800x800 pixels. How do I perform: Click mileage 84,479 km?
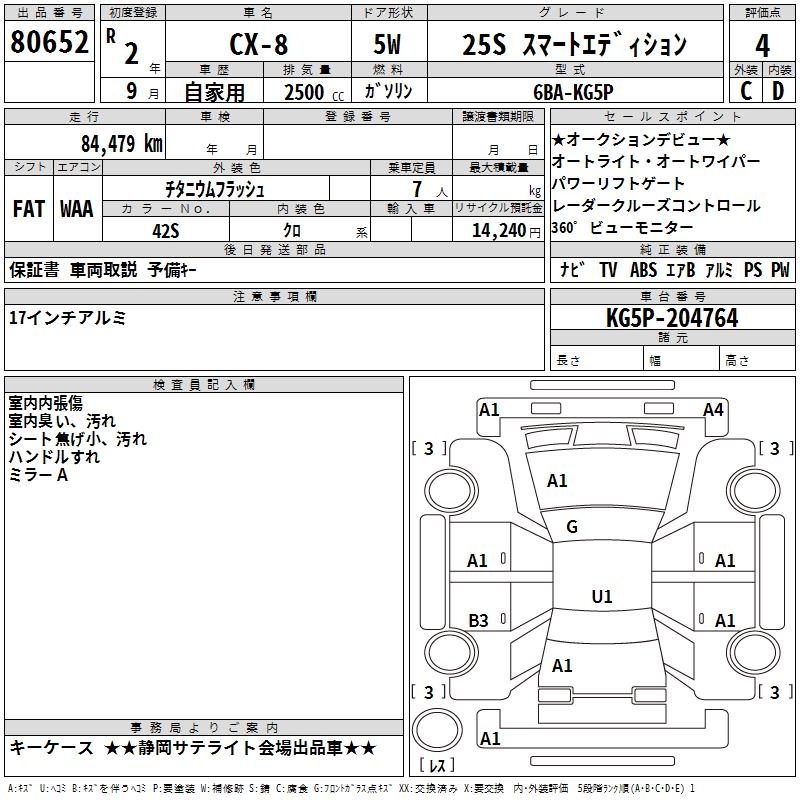pos(122,144)
